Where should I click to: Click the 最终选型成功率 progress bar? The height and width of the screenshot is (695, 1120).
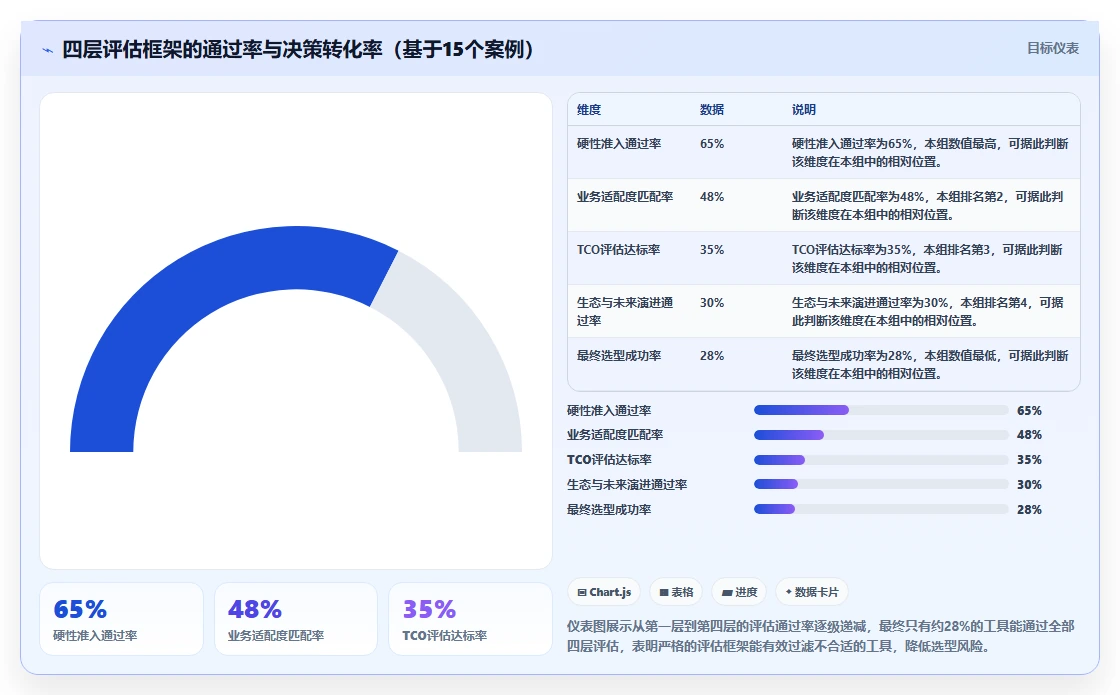pyautogui.click(x=881, y=509)
